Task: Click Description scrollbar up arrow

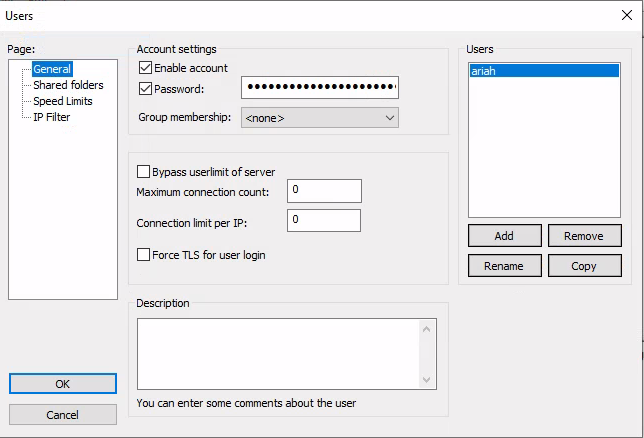Action: tap(426, 329)
